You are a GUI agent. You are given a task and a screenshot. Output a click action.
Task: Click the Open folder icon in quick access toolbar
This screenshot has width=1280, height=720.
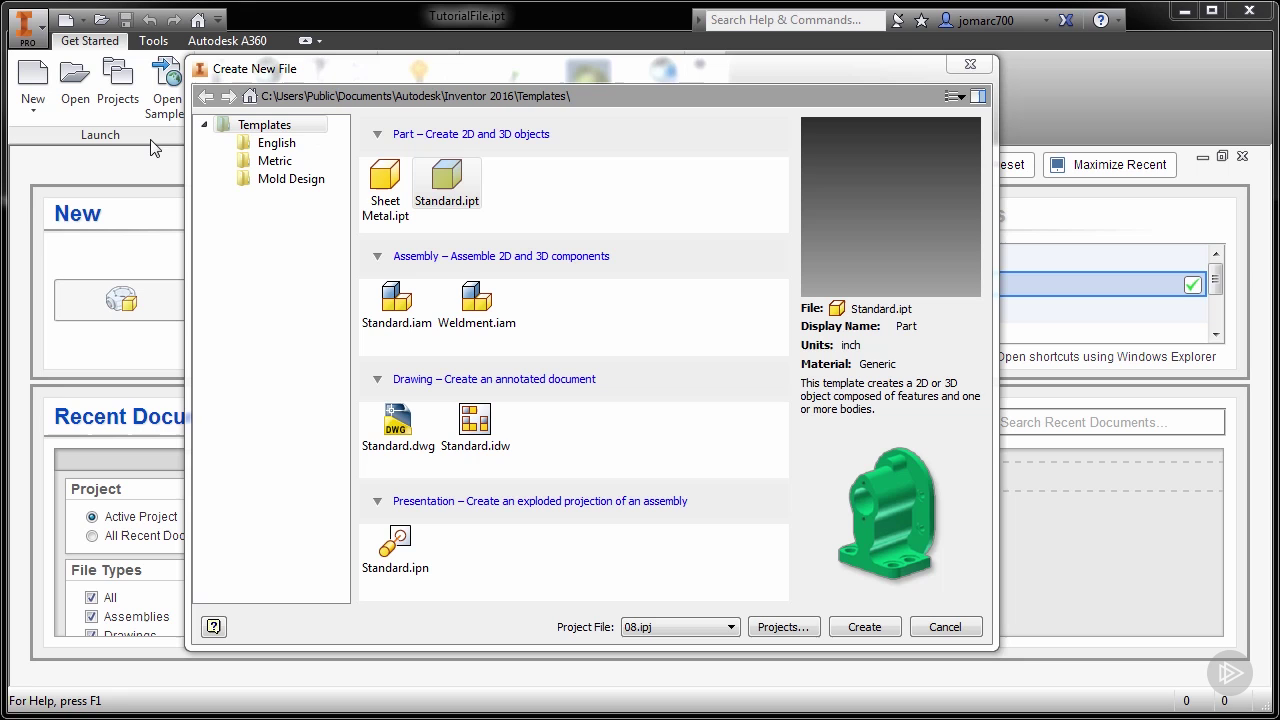click(x=102, y=20)
